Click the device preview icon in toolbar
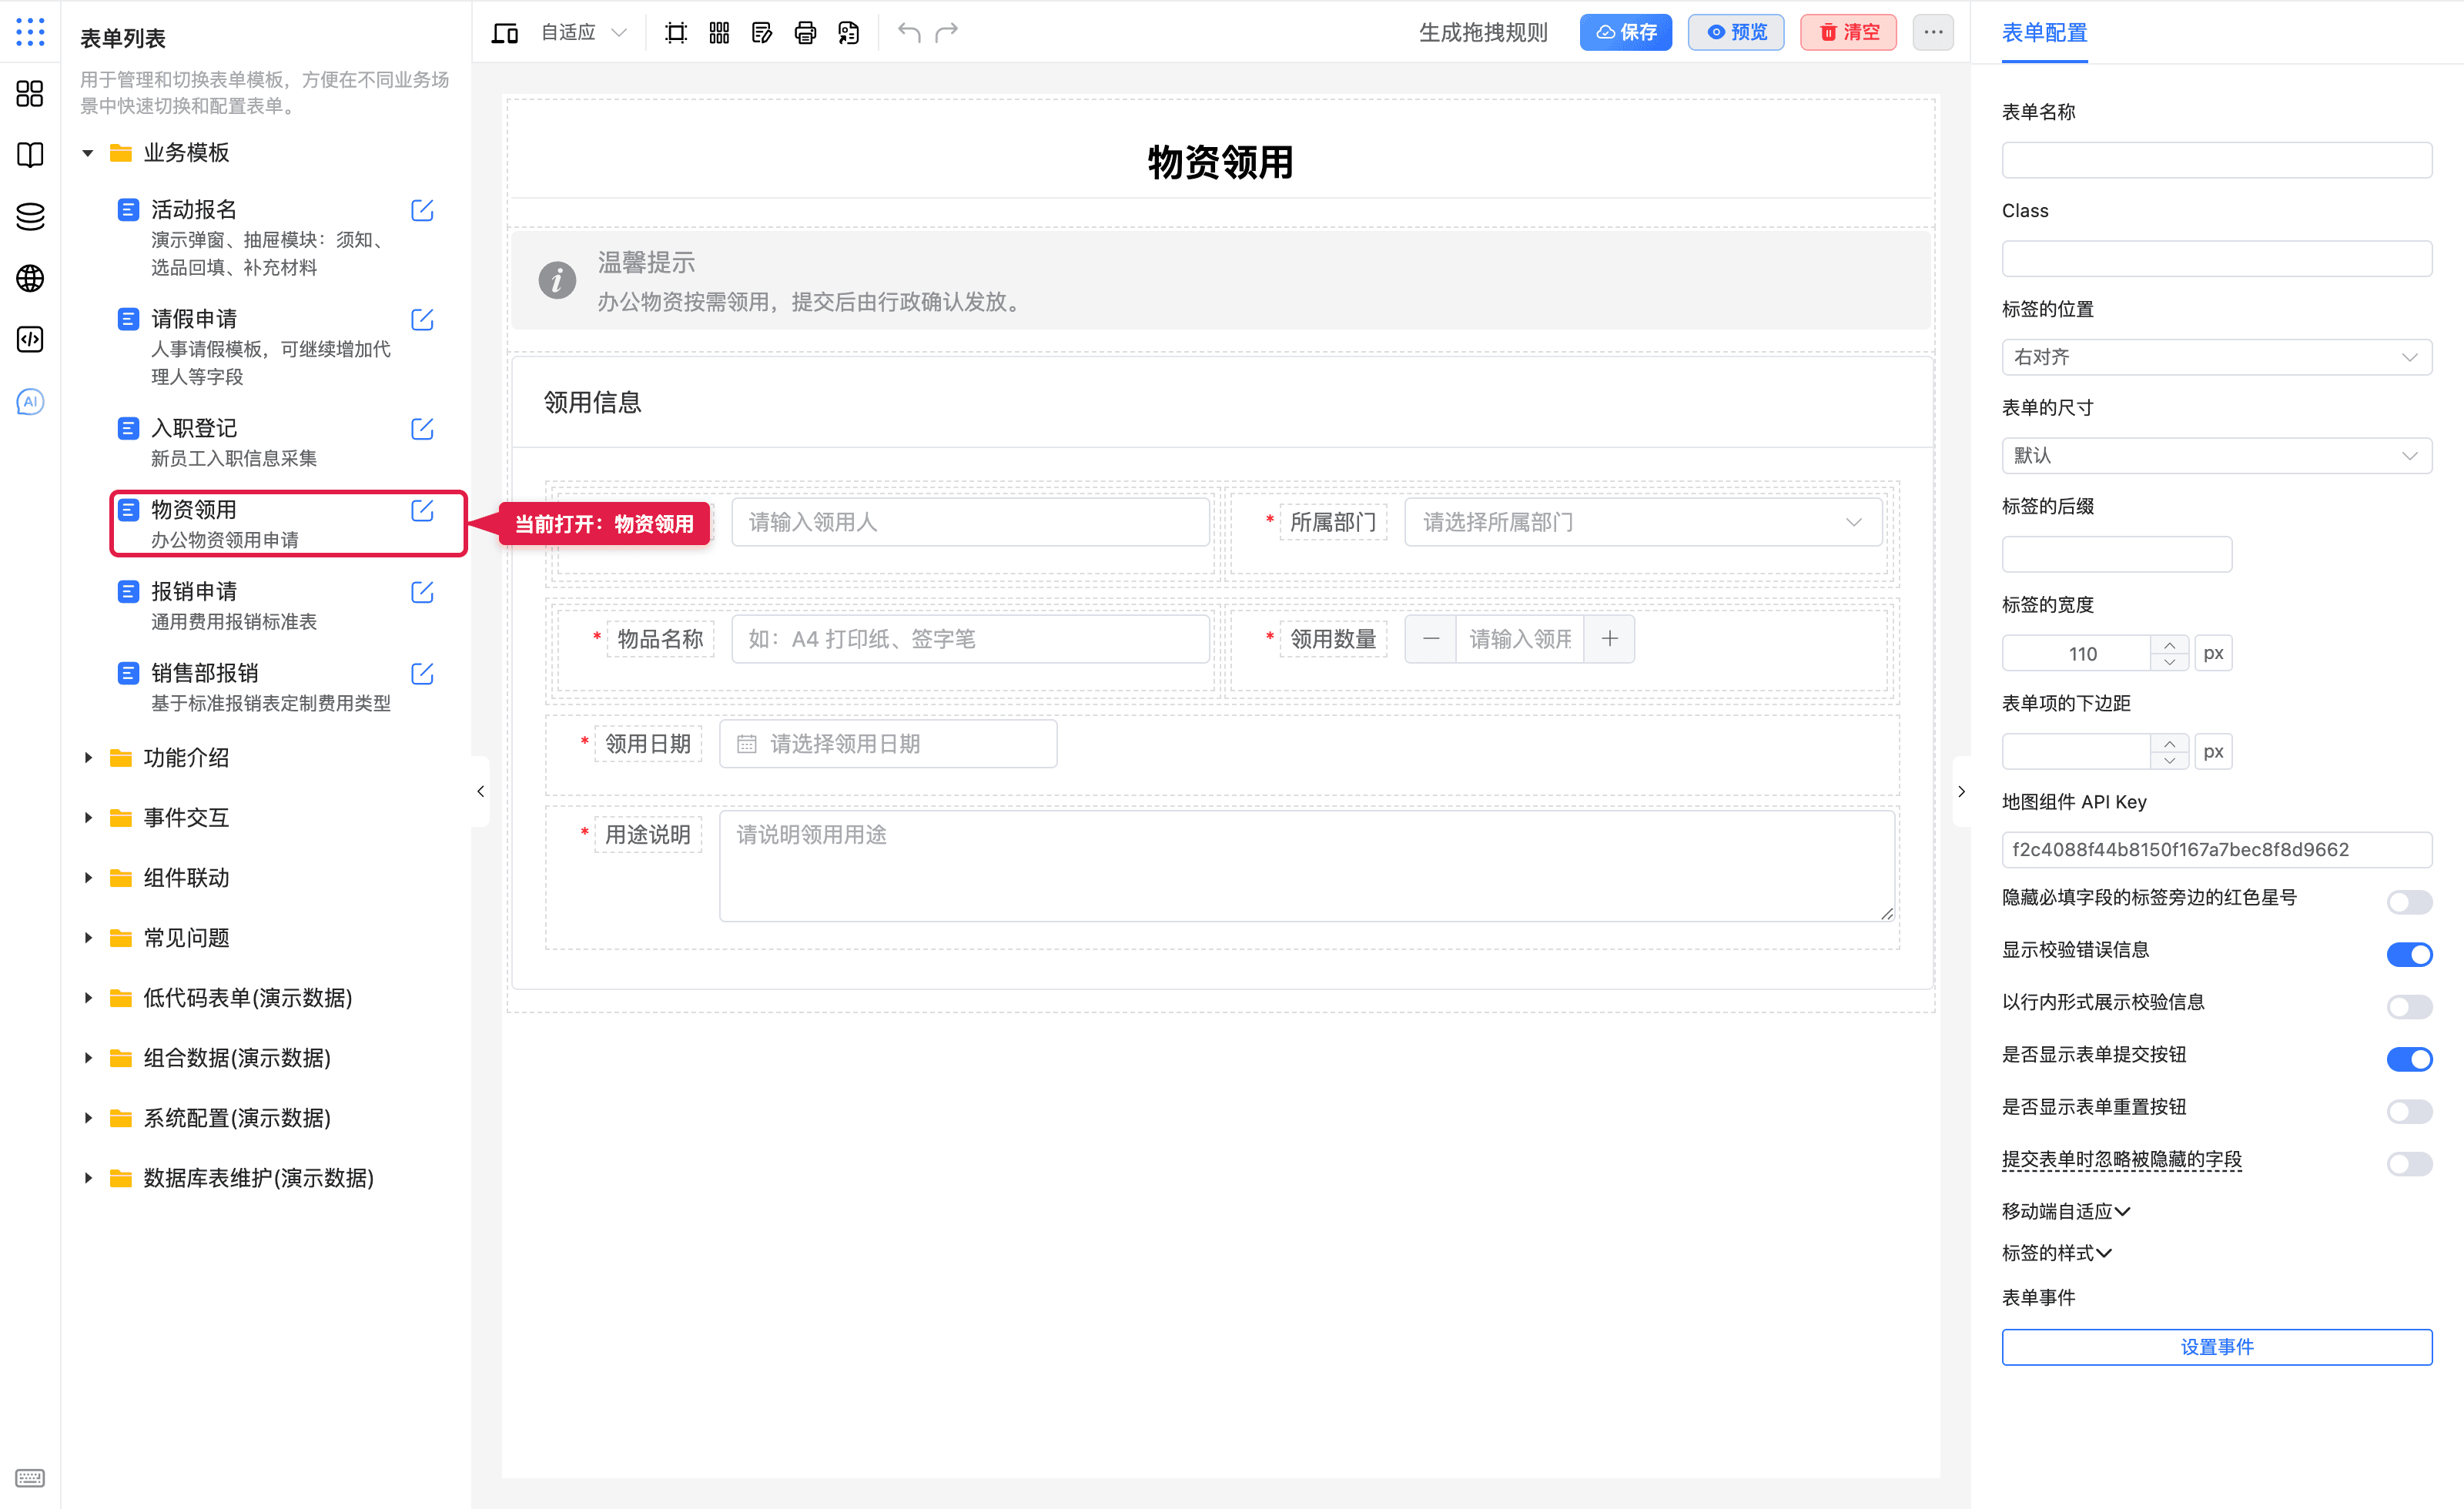 [505, 33]
